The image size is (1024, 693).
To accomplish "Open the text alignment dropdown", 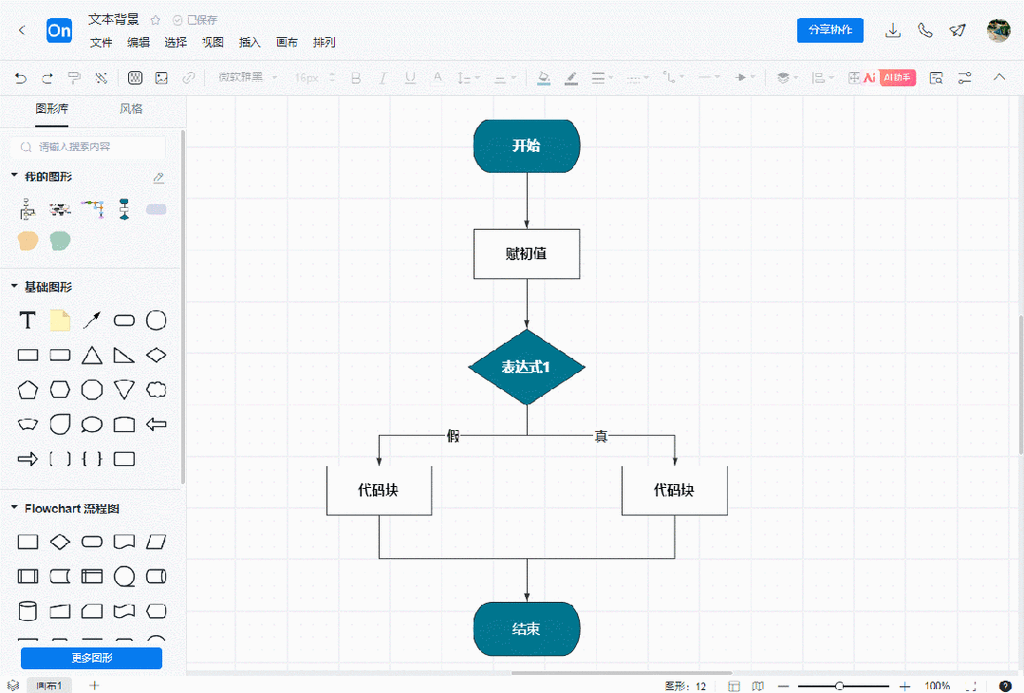I will 505,78.
